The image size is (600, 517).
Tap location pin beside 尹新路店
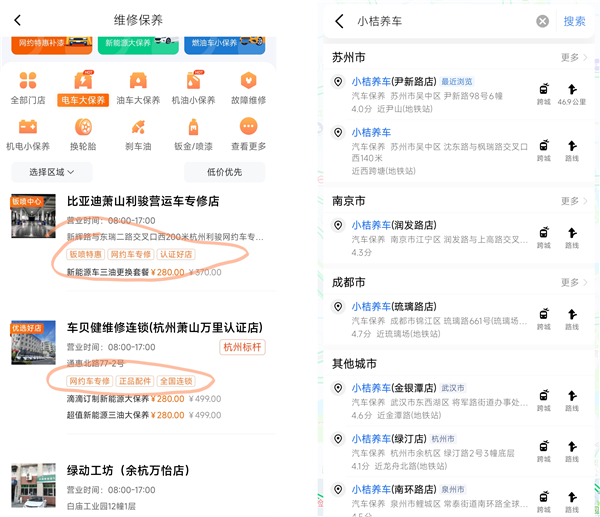click(x=338, y=82)
